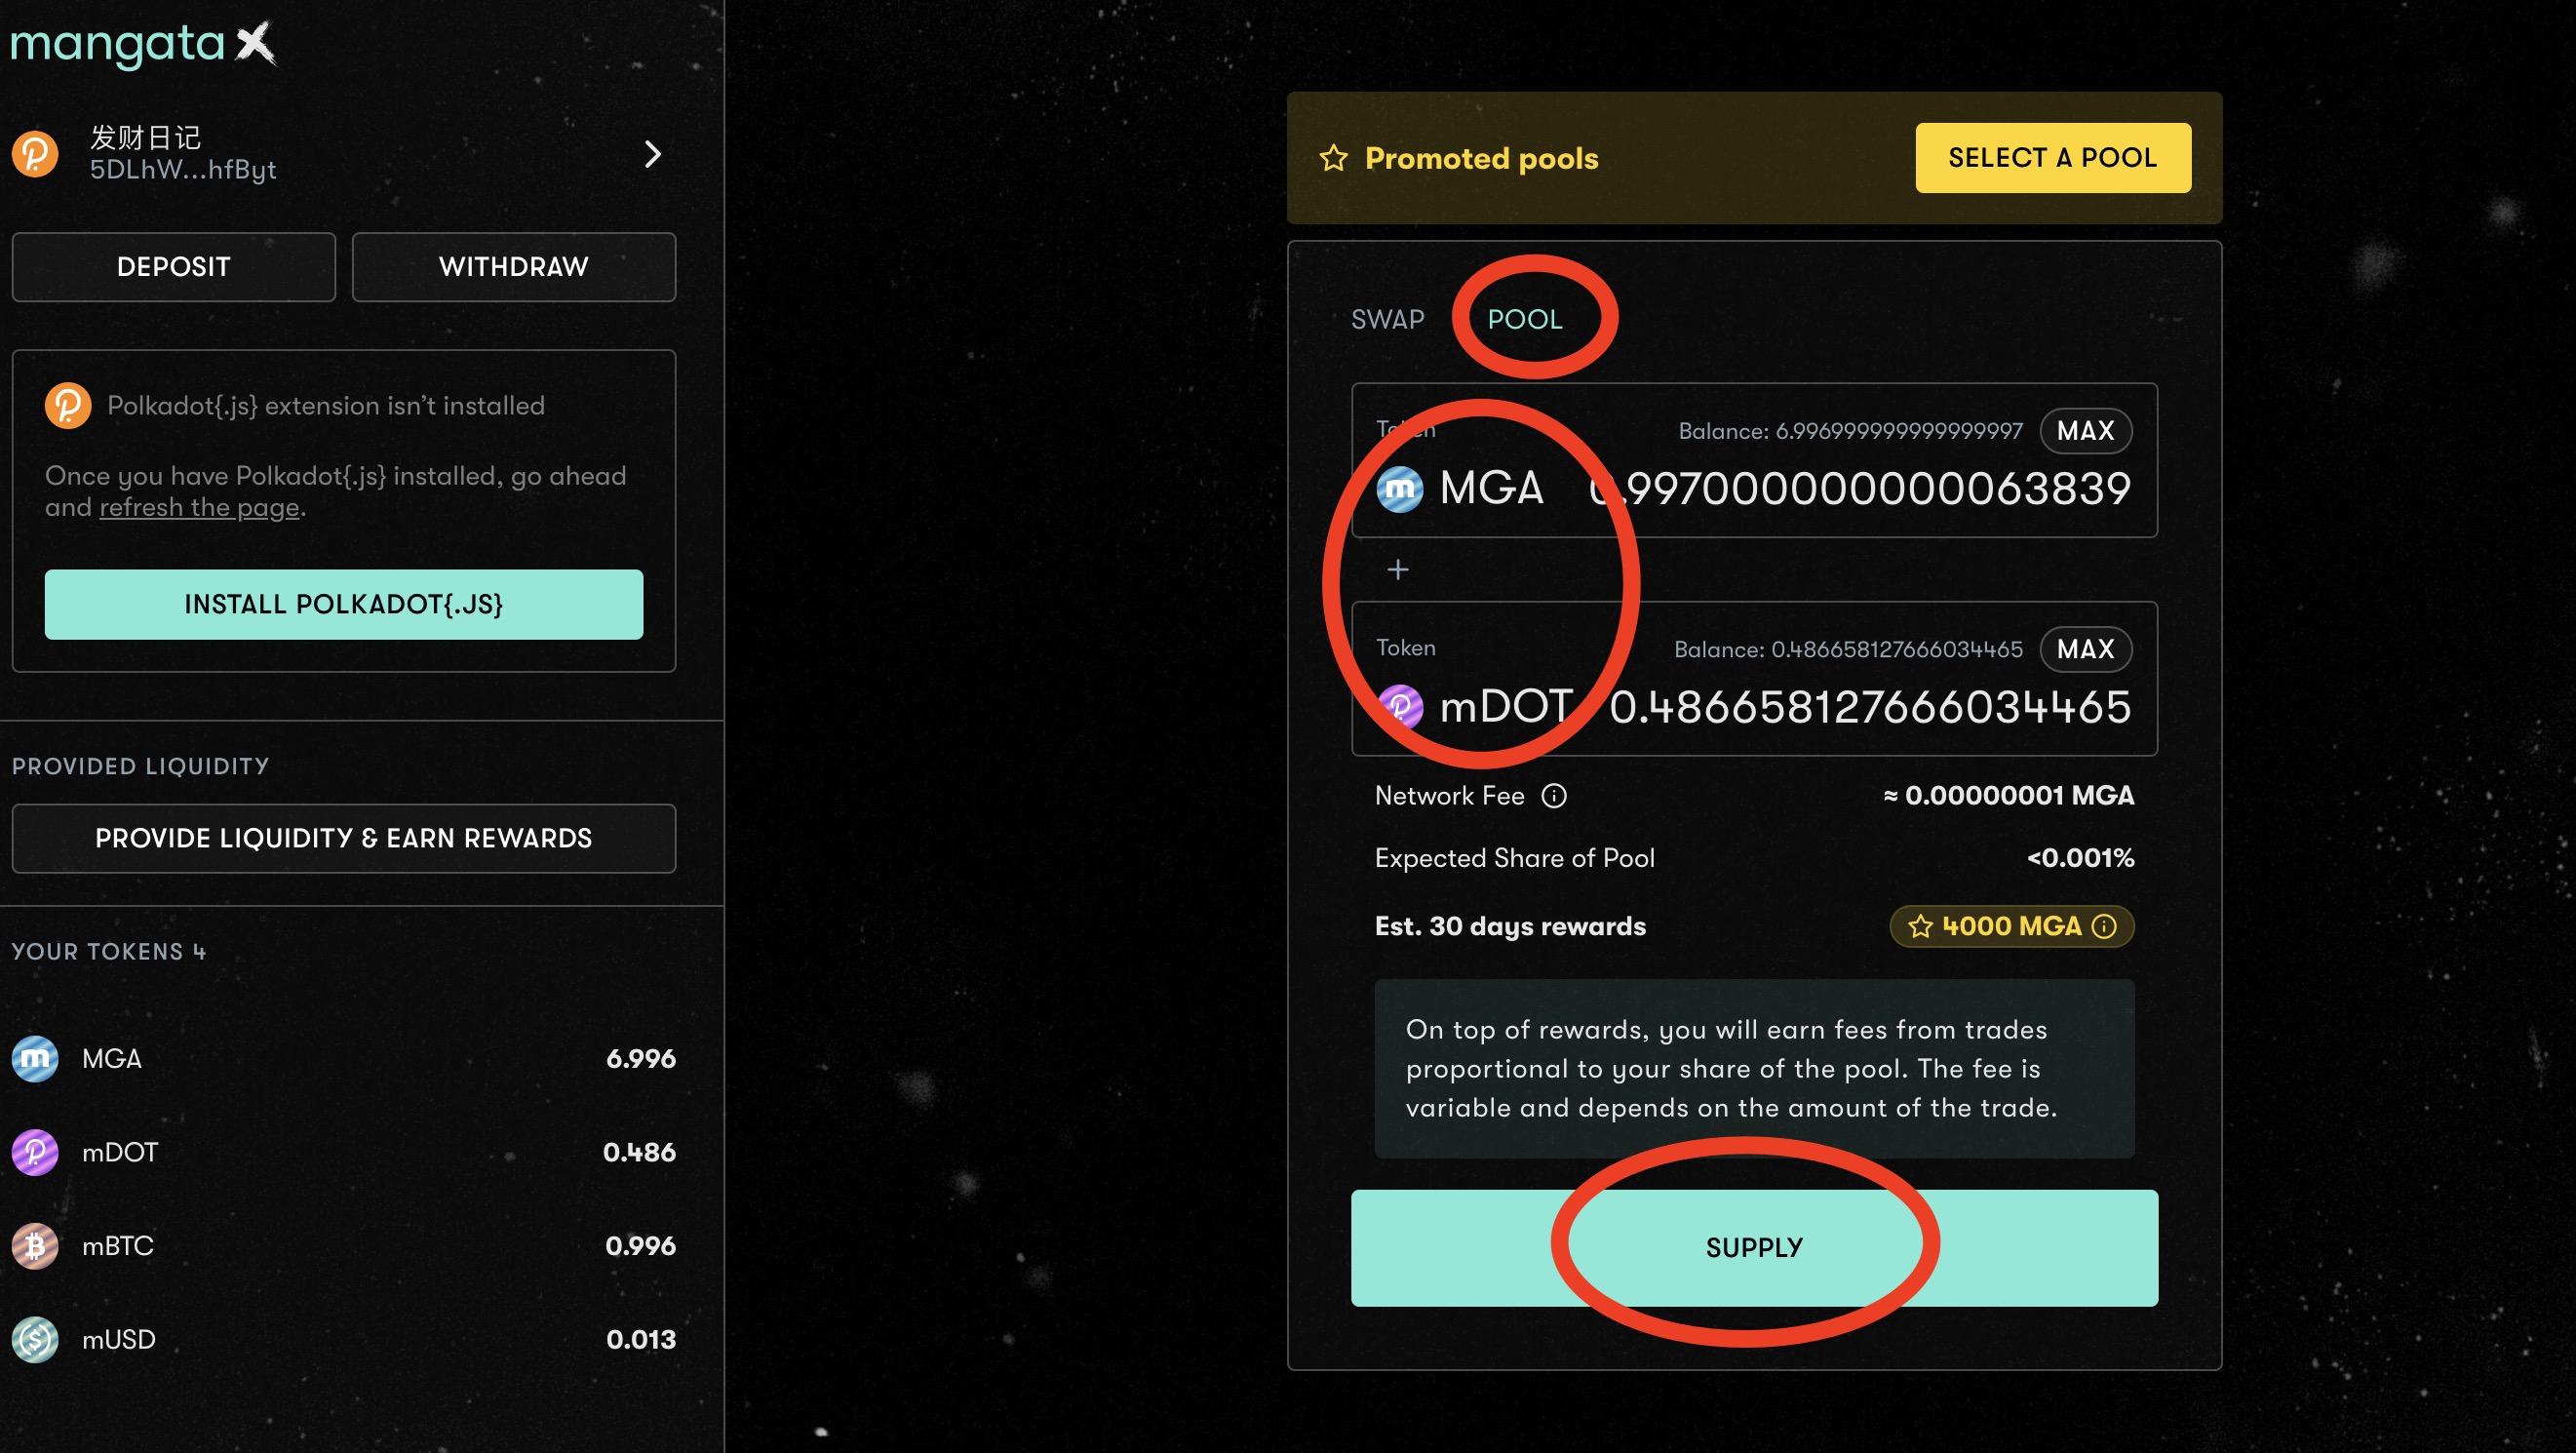This screenshot has width=2576, height=1453.
Task: Click the mDOT token icon in your tokens
Action: tap(35, 1153)
